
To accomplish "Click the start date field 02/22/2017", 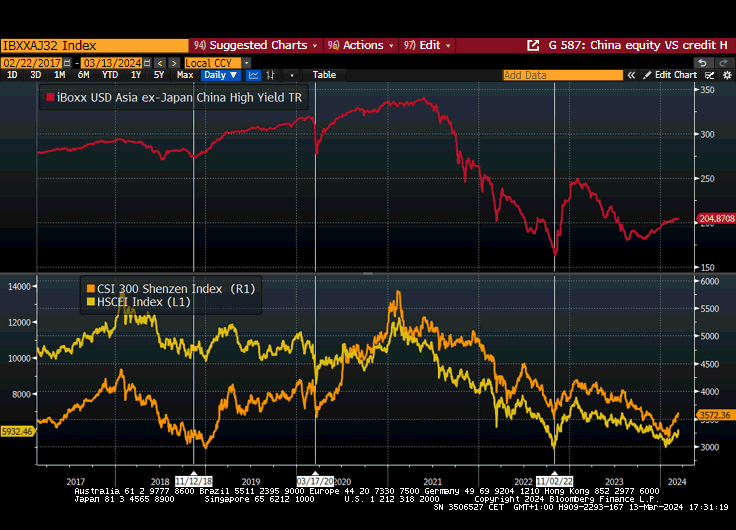I will coord(32,63).
